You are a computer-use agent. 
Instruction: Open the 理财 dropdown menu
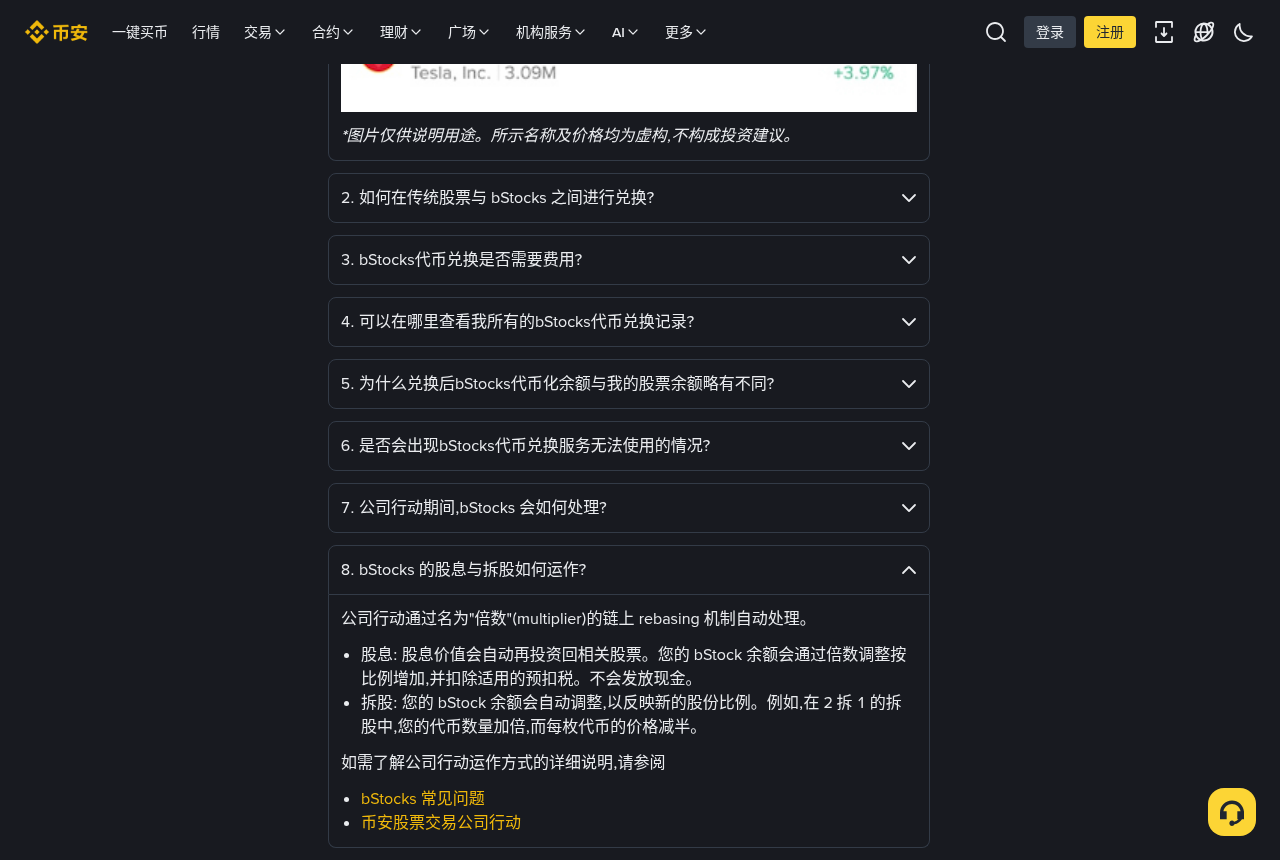401,32
